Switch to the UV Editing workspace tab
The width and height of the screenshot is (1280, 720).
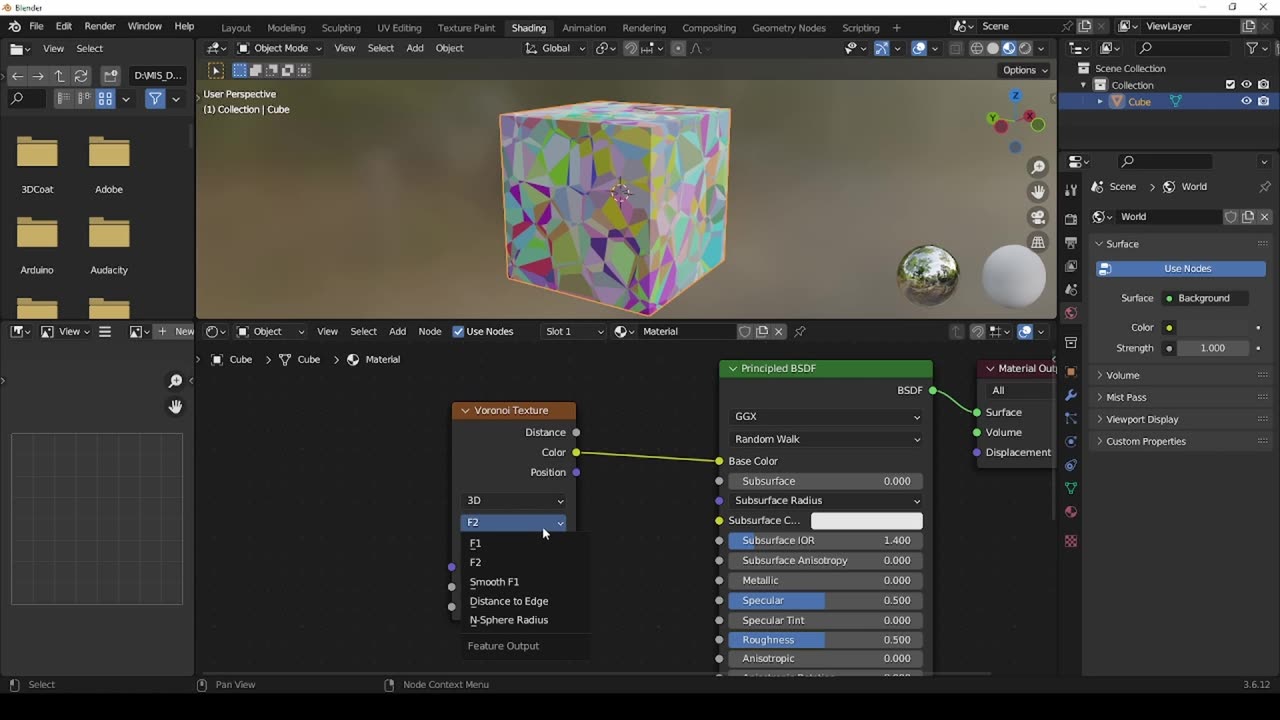[x=400, y=28]
